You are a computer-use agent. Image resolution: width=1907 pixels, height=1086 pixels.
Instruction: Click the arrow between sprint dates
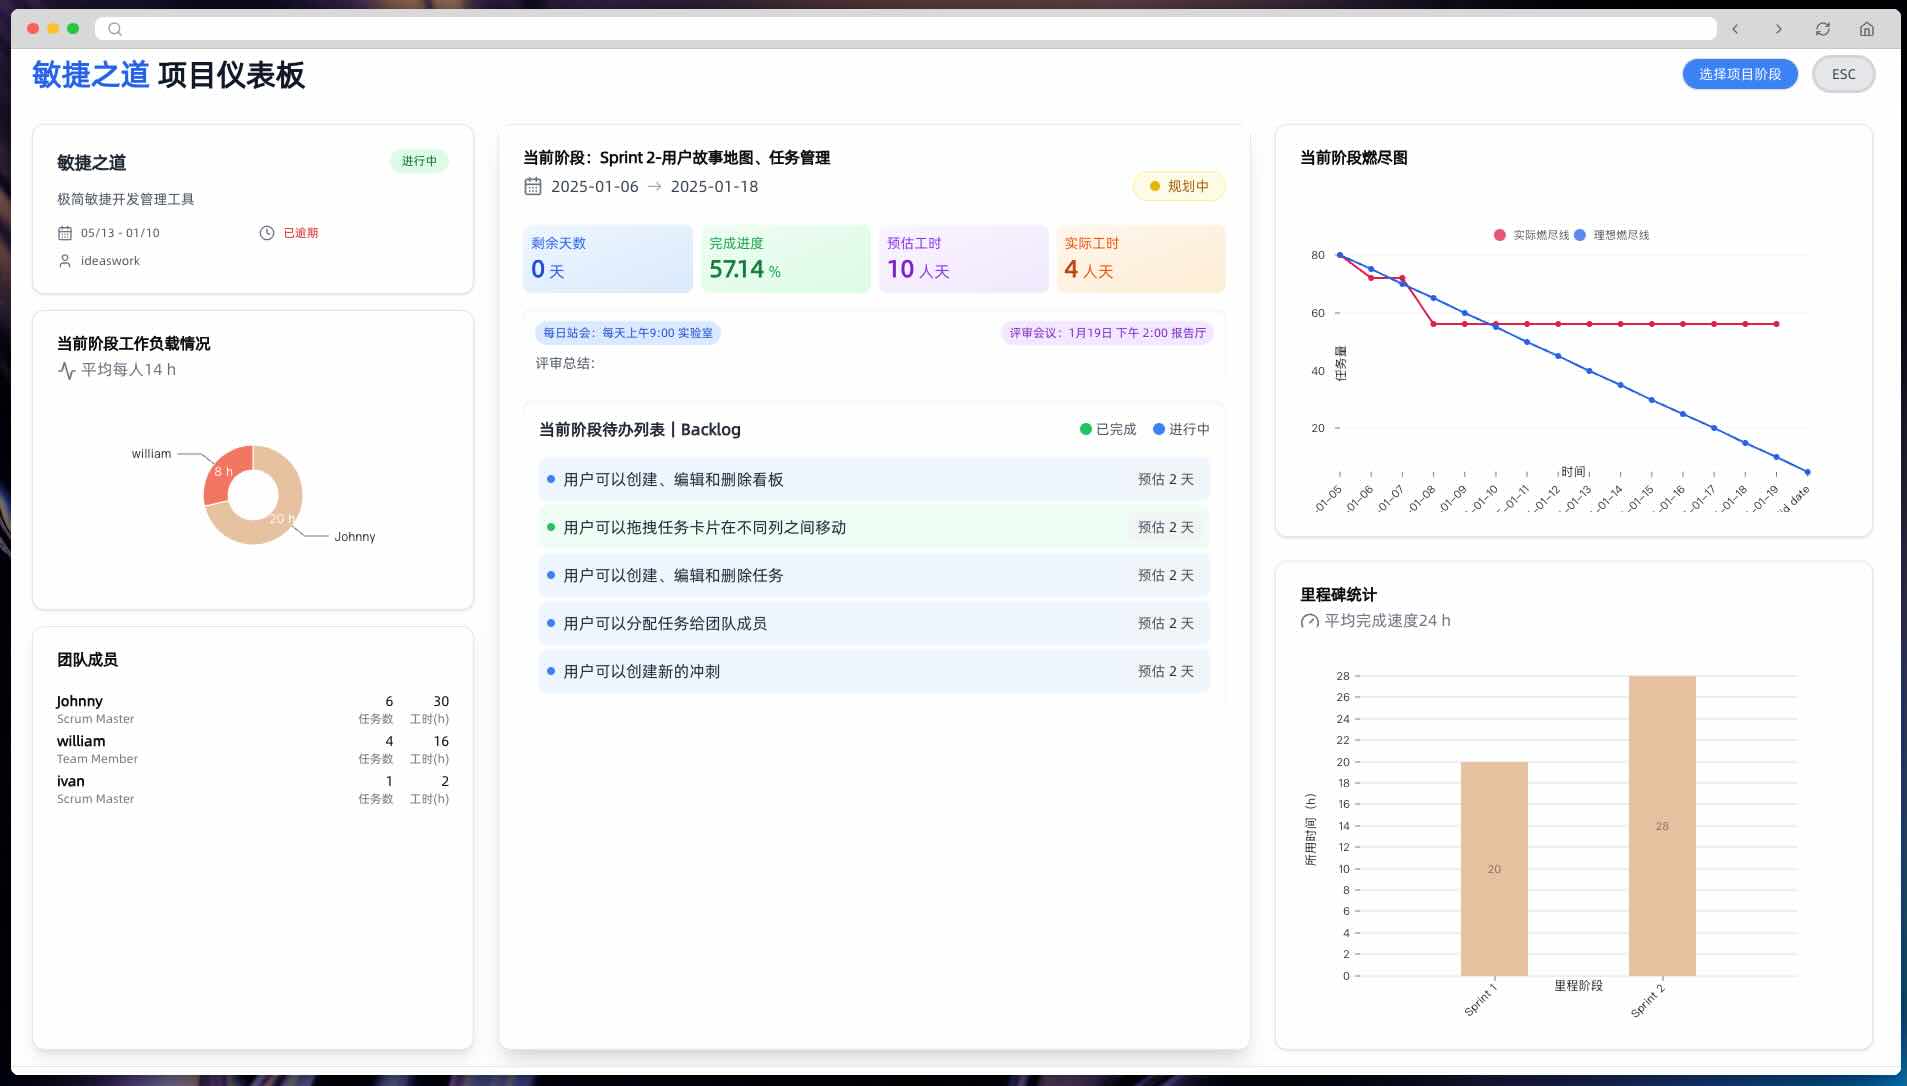click(654, 186)
